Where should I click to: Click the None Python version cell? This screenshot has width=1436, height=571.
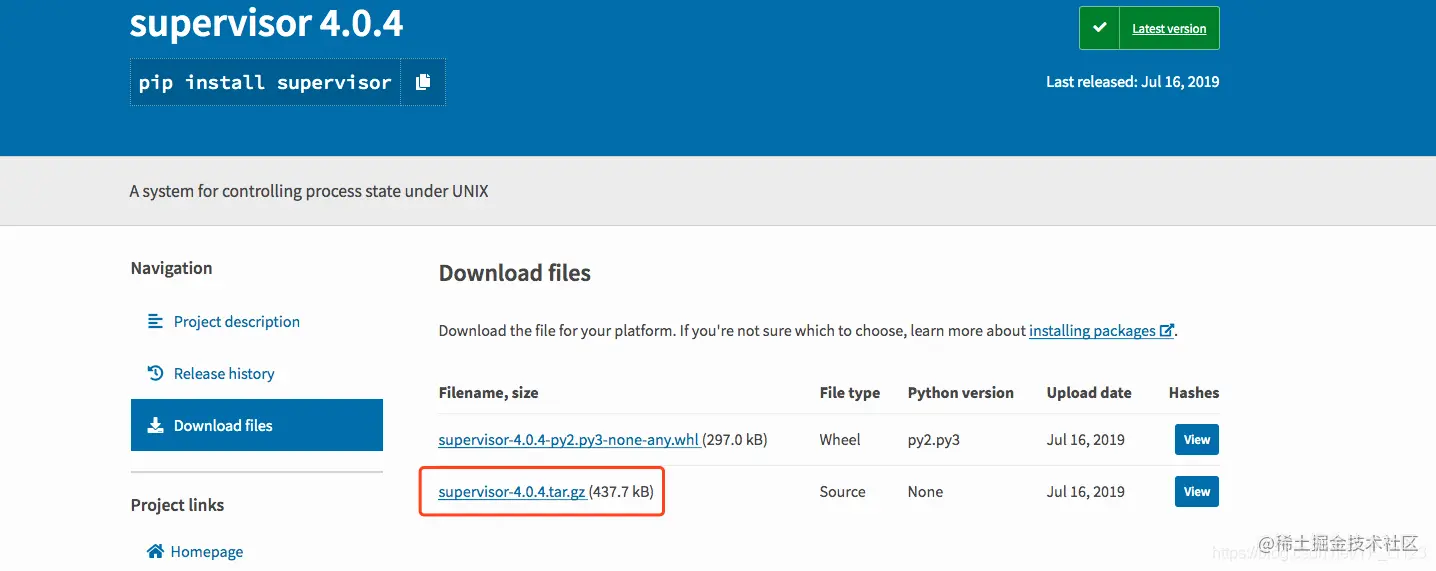(925, 491)
